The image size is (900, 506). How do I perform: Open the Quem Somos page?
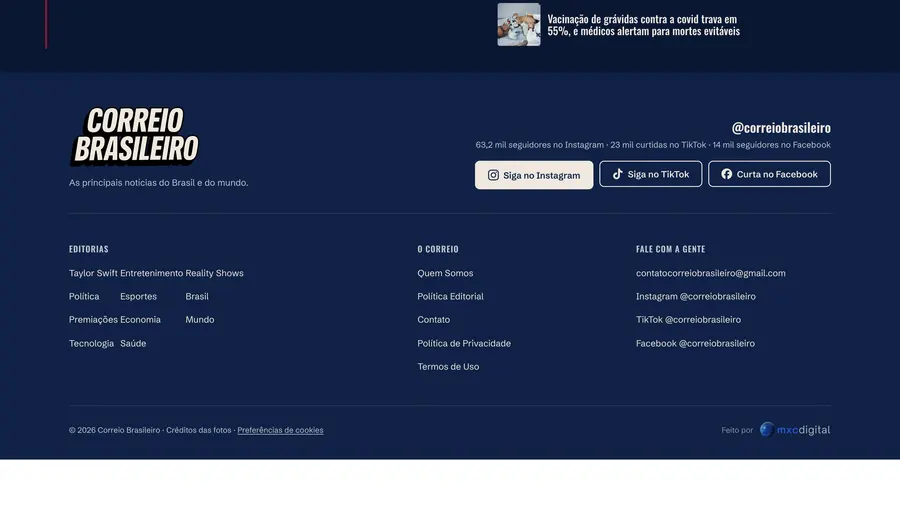pos(445,273)
